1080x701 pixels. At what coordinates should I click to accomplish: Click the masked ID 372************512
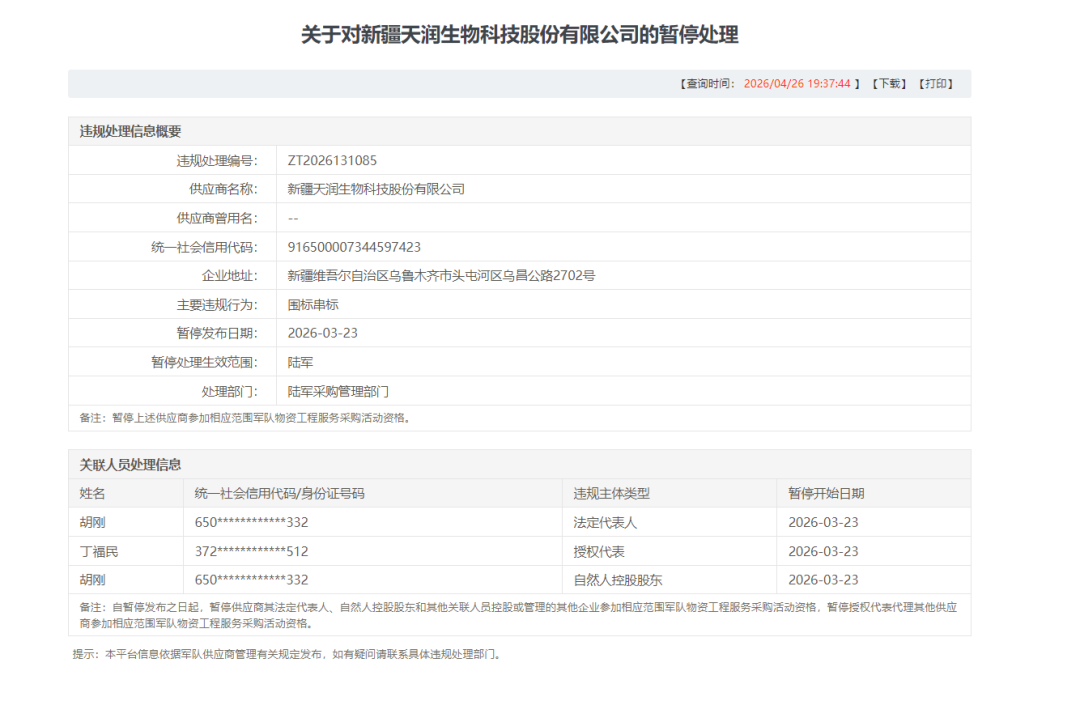(252, 551)
